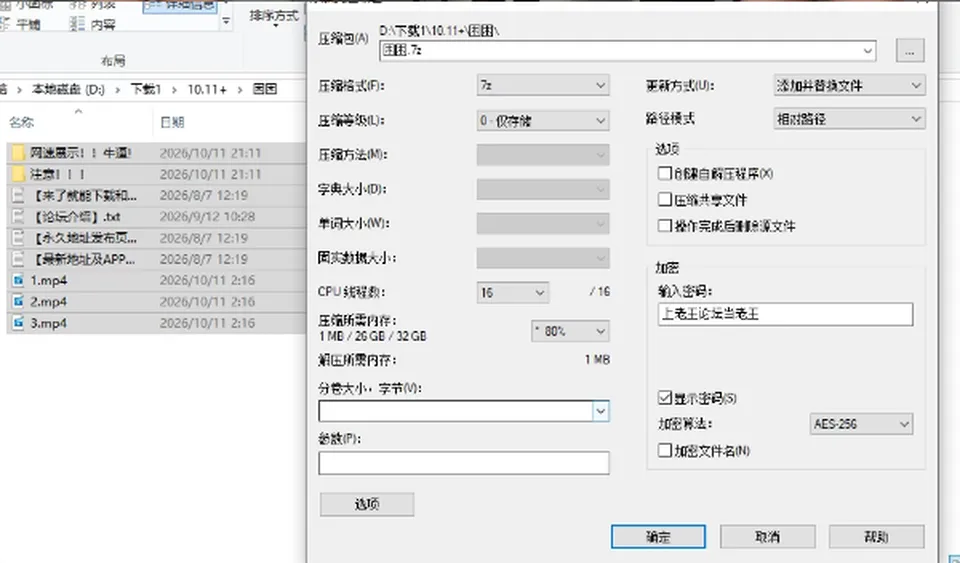Click the 【论坛介绍】.txt file icon
Viewport: 960px width, 563px height.
18,217
